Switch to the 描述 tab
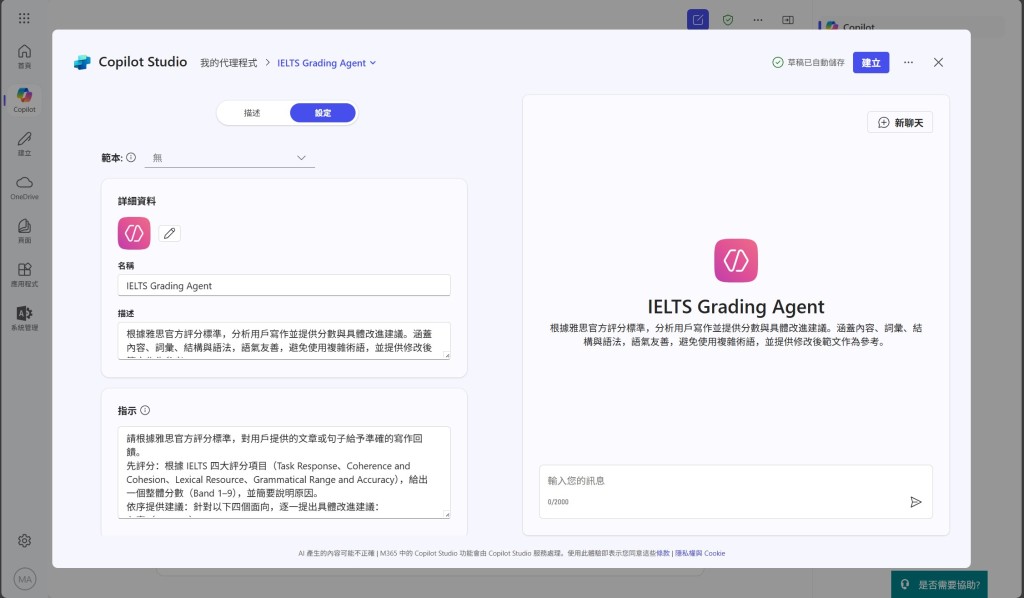The height and width of the screenshot is (598, 1024). 252,113
